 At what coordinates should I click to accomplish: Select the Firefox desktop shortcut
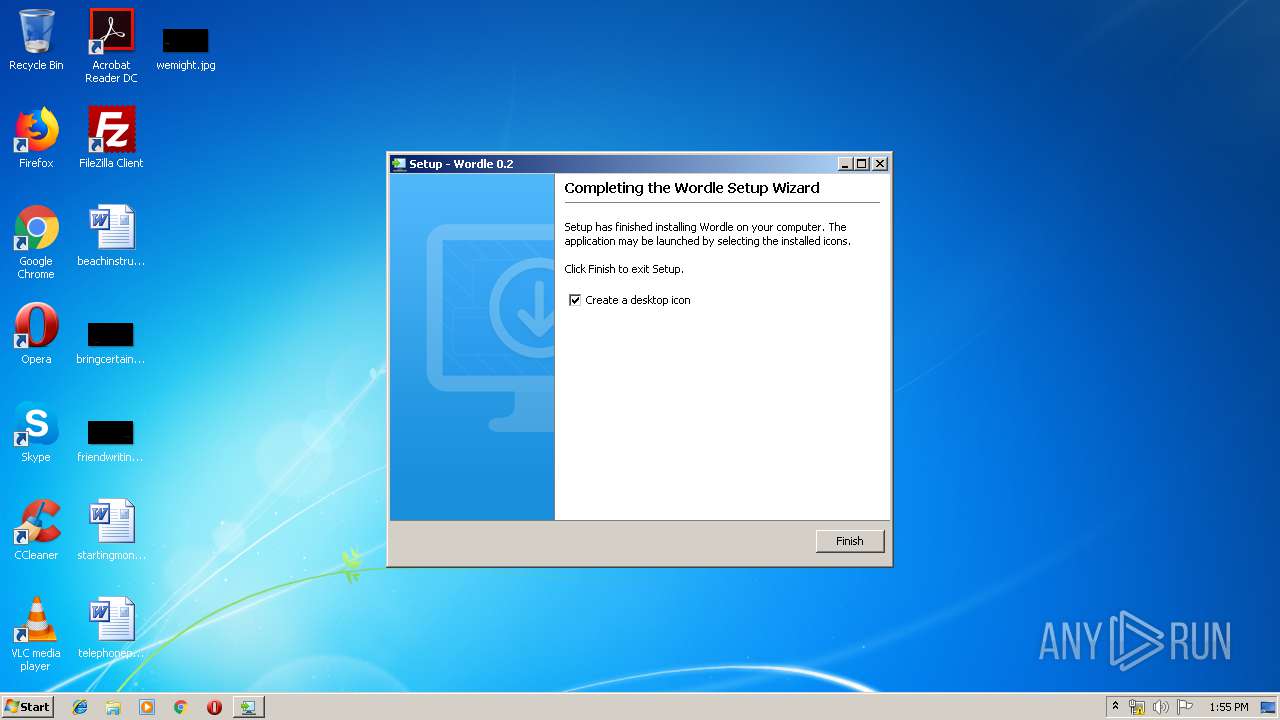pyautogui.click(x=36, y=138)
